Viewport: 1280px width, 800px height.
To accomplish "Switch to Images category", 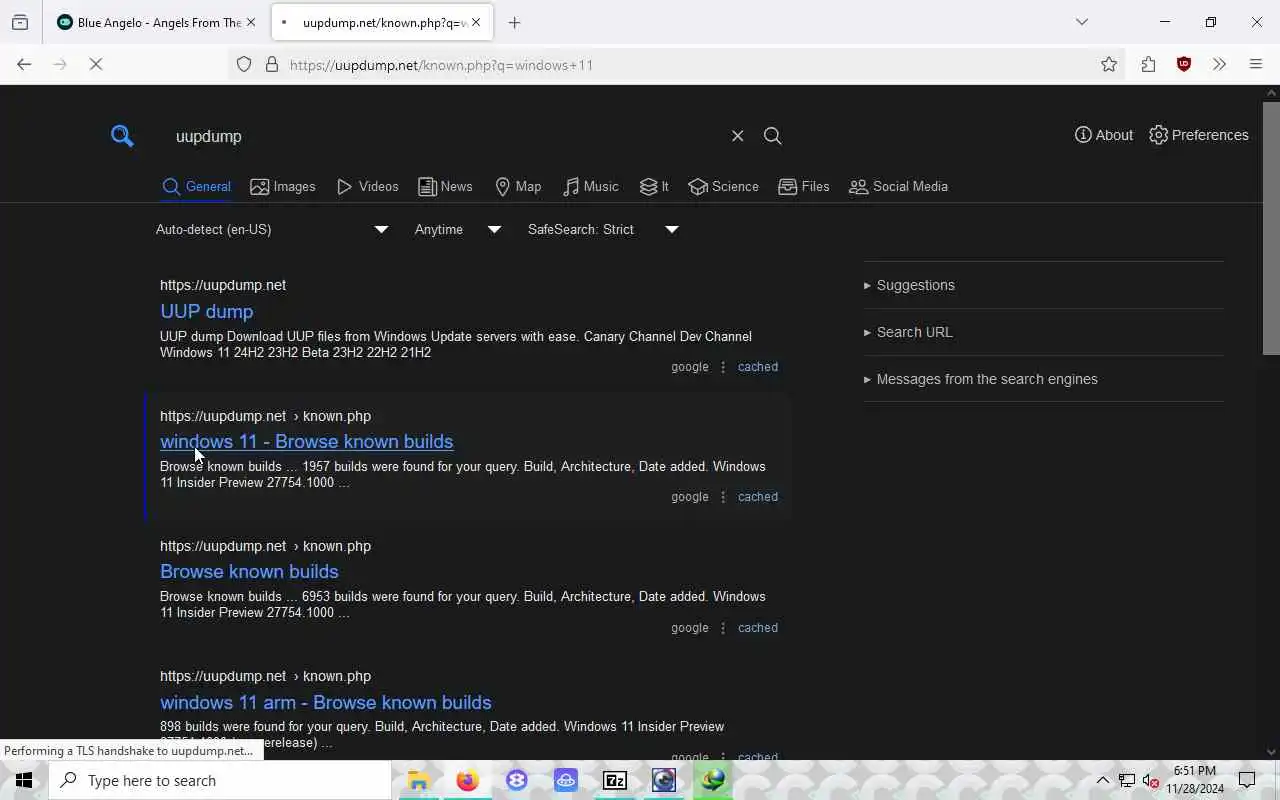I will 283,187.
